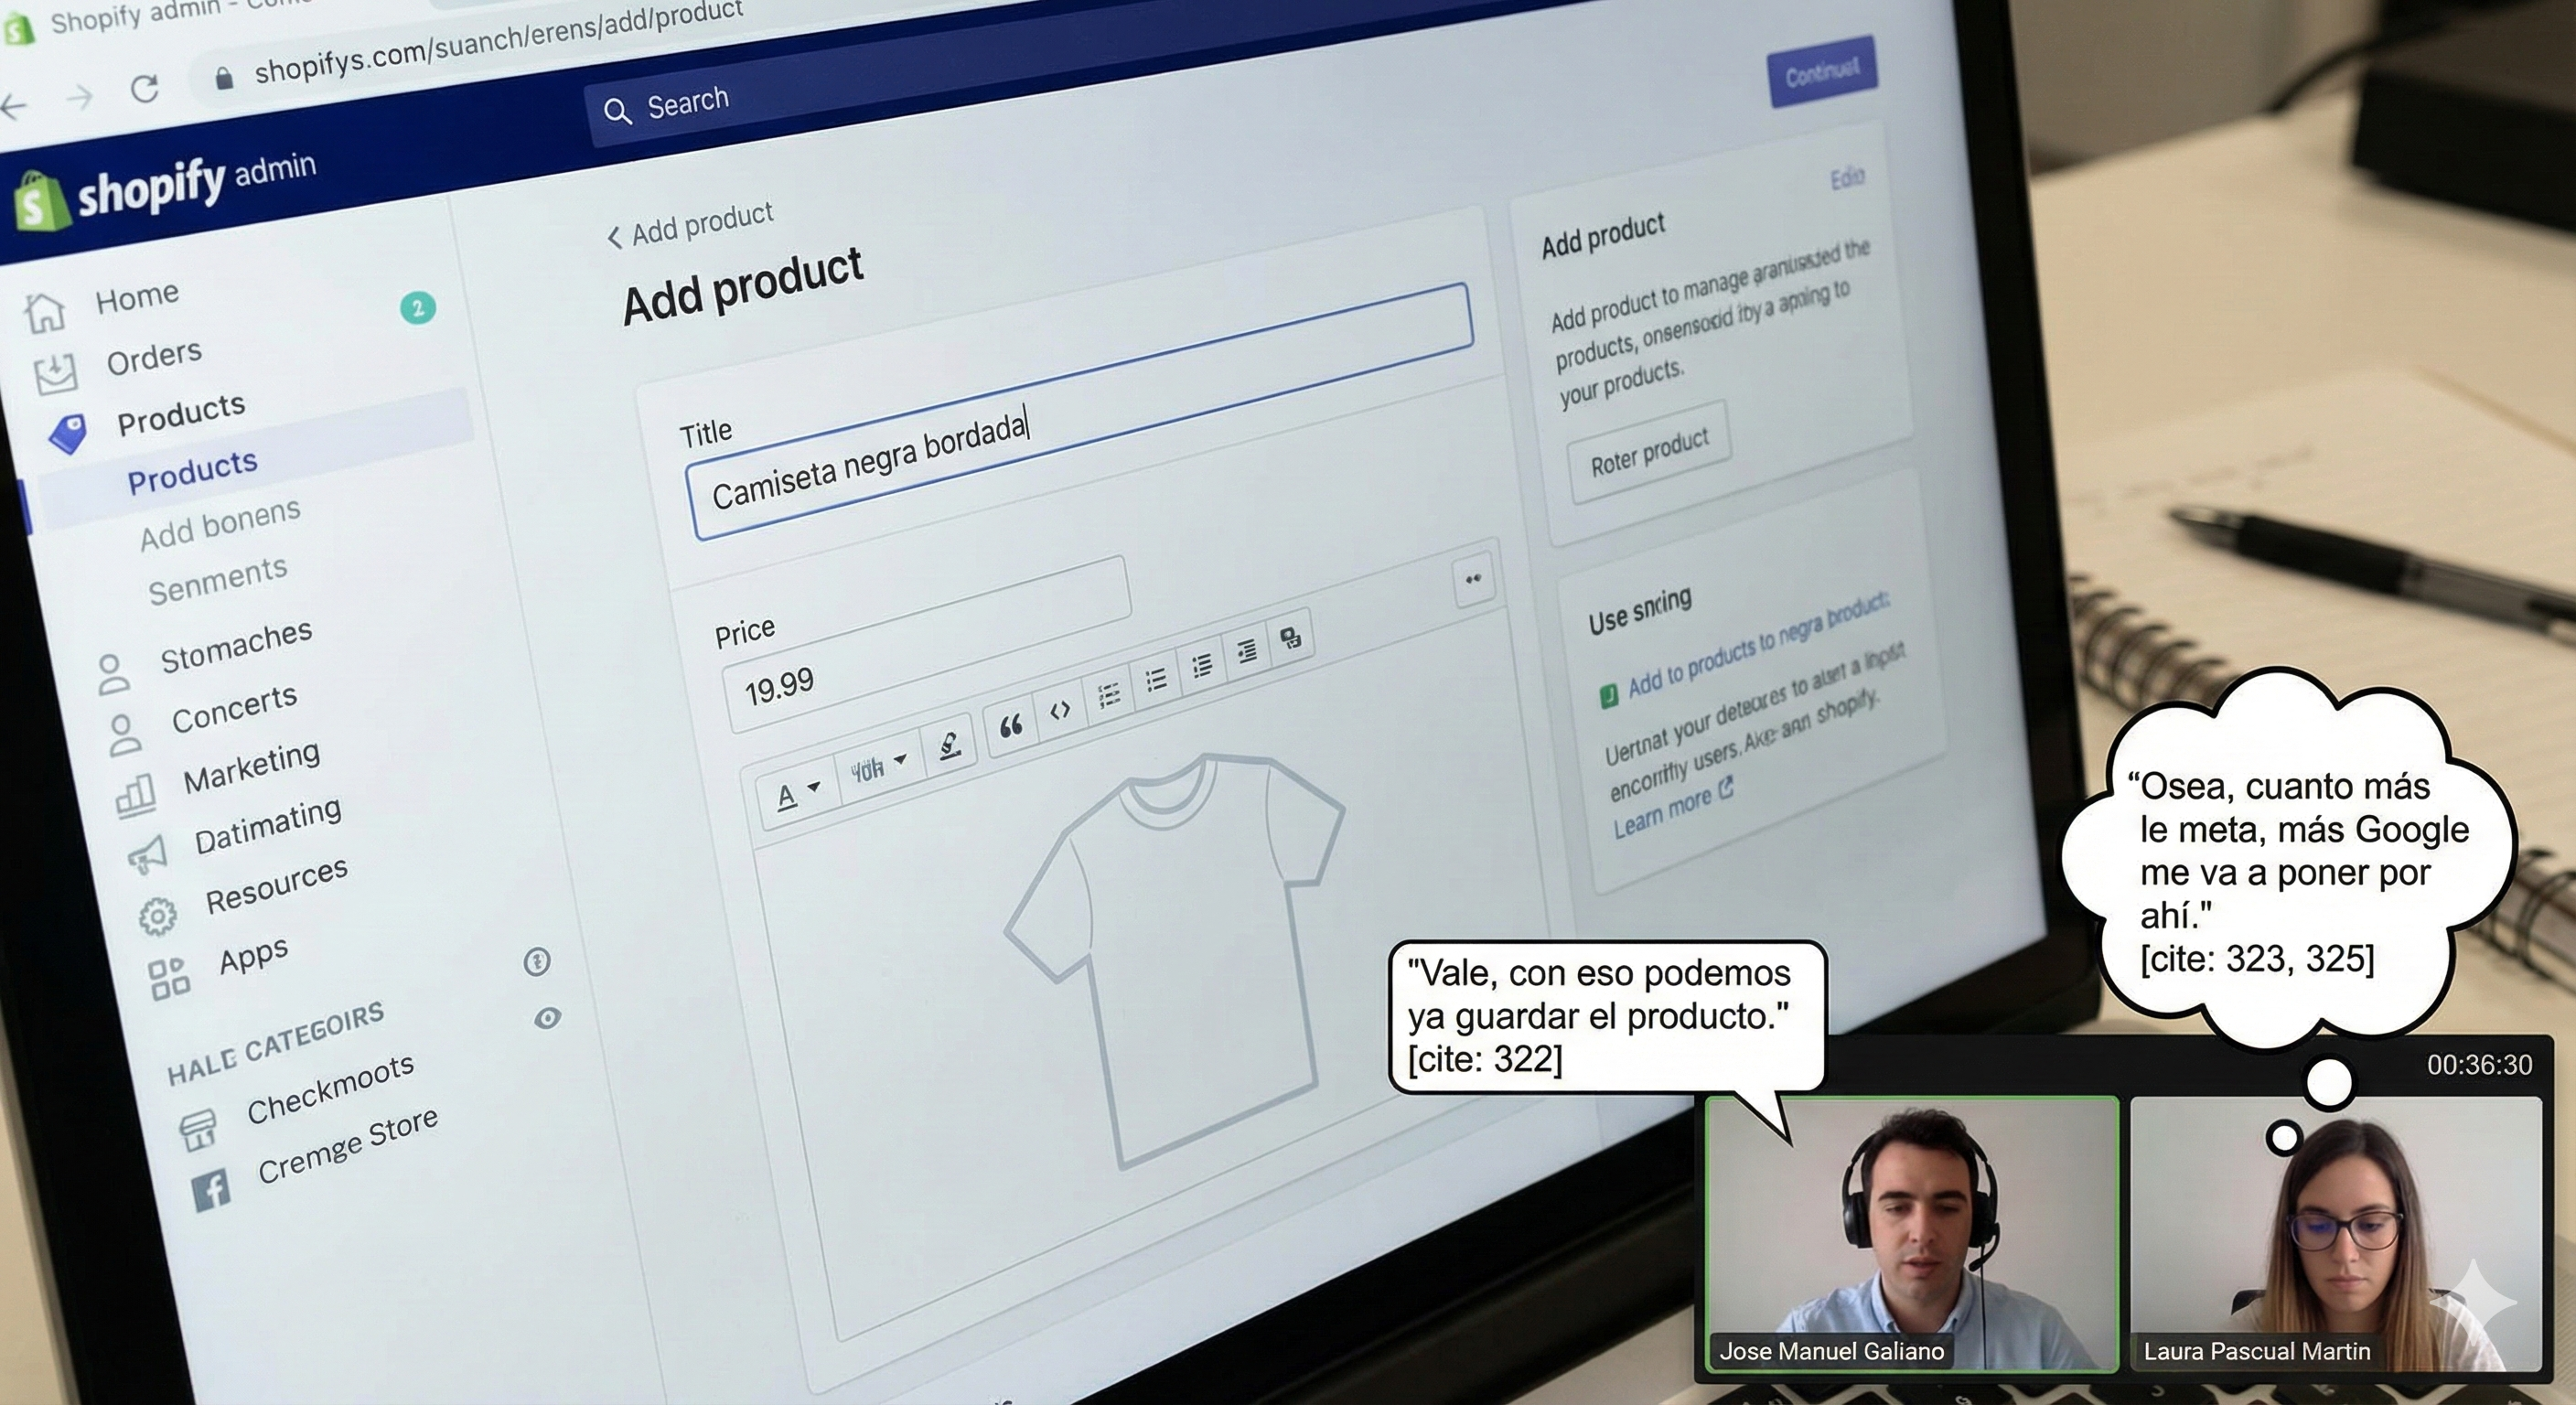Click the browser reload icon
2576x1405 pixels.
[145, 88]
